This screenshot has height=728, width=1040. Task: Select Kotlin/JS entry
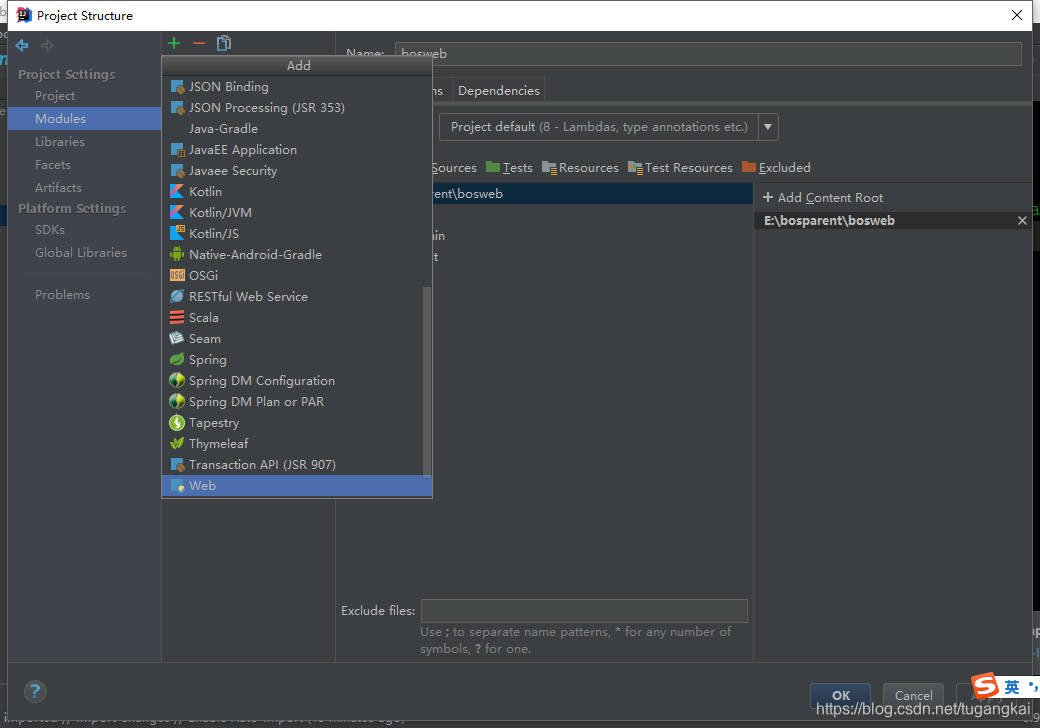[296, 233]
